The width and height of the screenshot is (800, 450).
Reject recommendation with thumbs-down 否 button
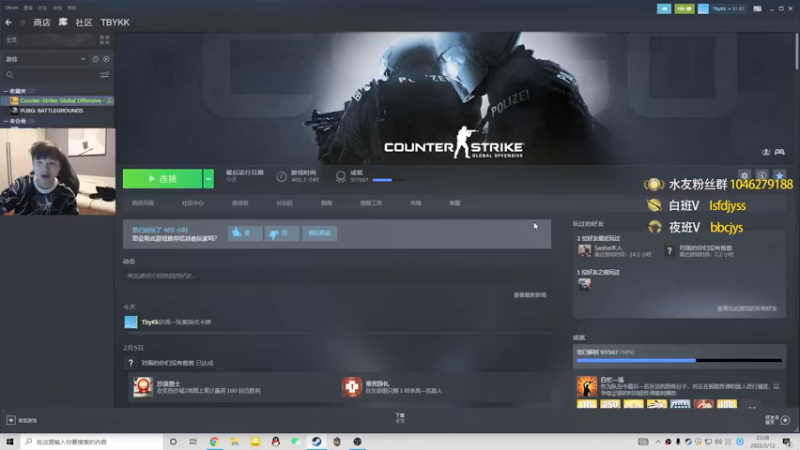tap(282, 233)
